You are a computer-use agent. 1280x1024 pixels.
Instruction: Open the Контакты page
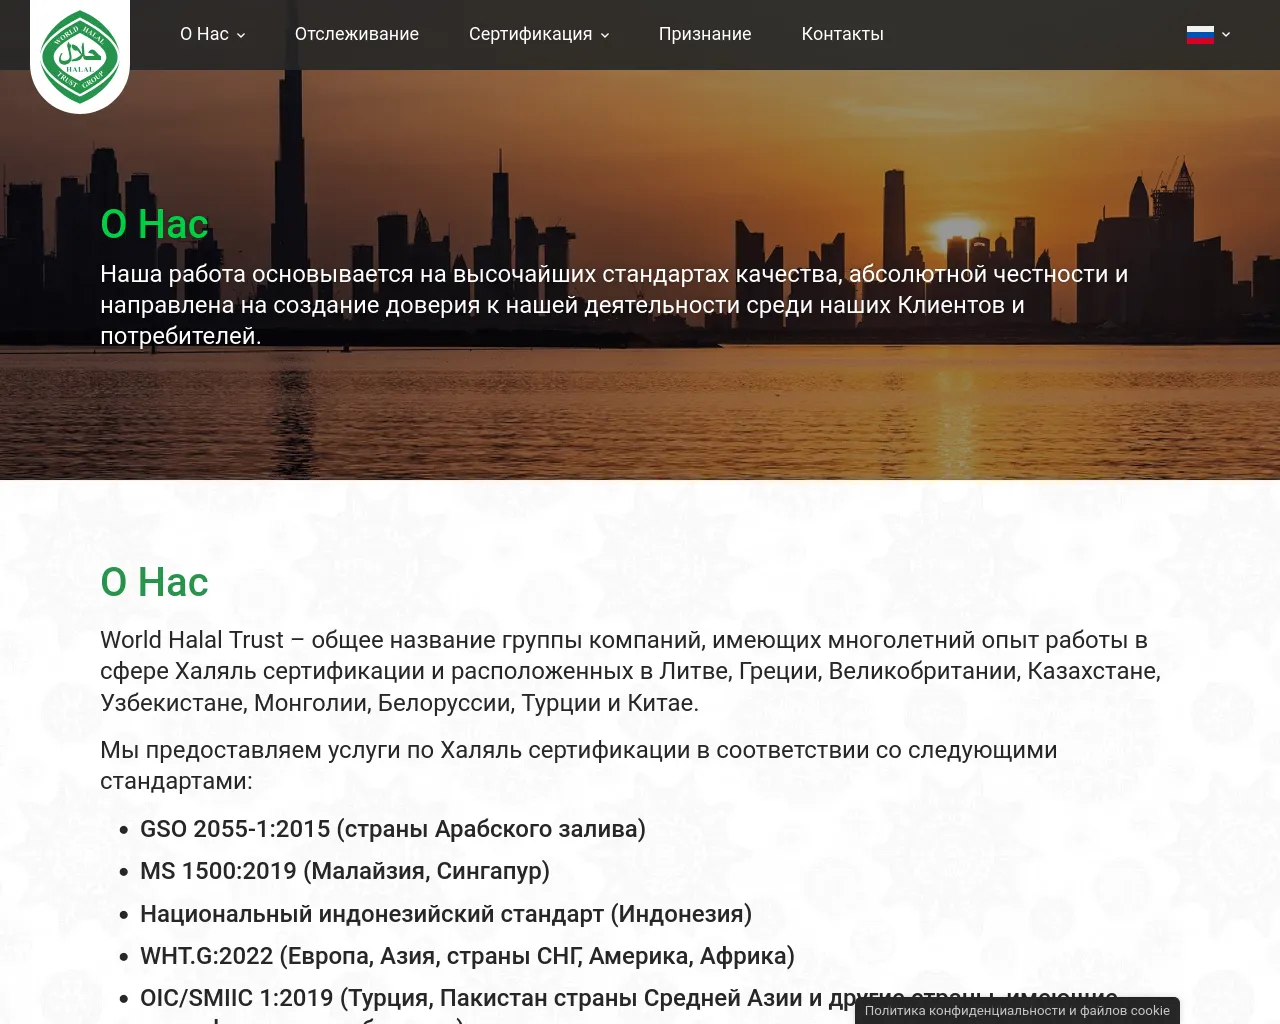pos(843,34)
